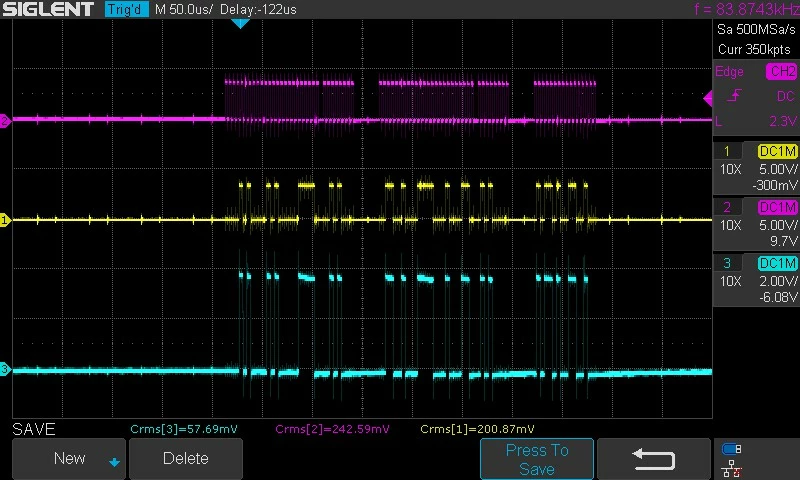The height and width of the screenshot is (480, 800).
Task: Click the Press To Save button
Action: point(537,459)
